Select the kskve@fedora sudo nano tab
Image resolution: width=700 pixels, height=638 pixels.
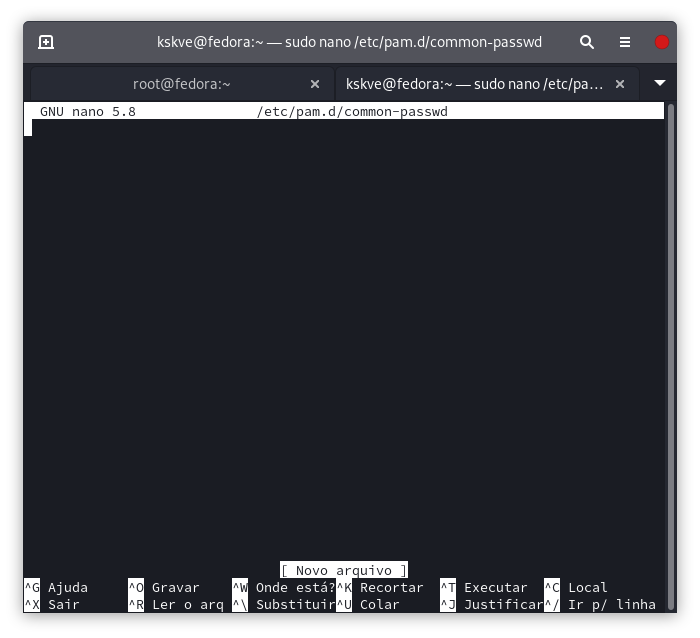(475, 84)
